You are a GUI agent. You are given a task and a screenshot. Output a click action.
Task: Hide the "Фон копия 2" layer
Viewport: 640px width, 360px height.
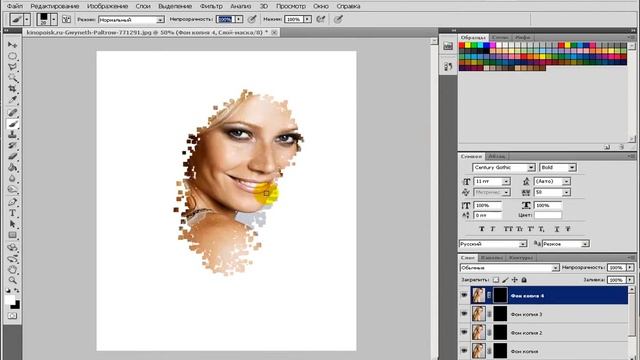(464, 332)
